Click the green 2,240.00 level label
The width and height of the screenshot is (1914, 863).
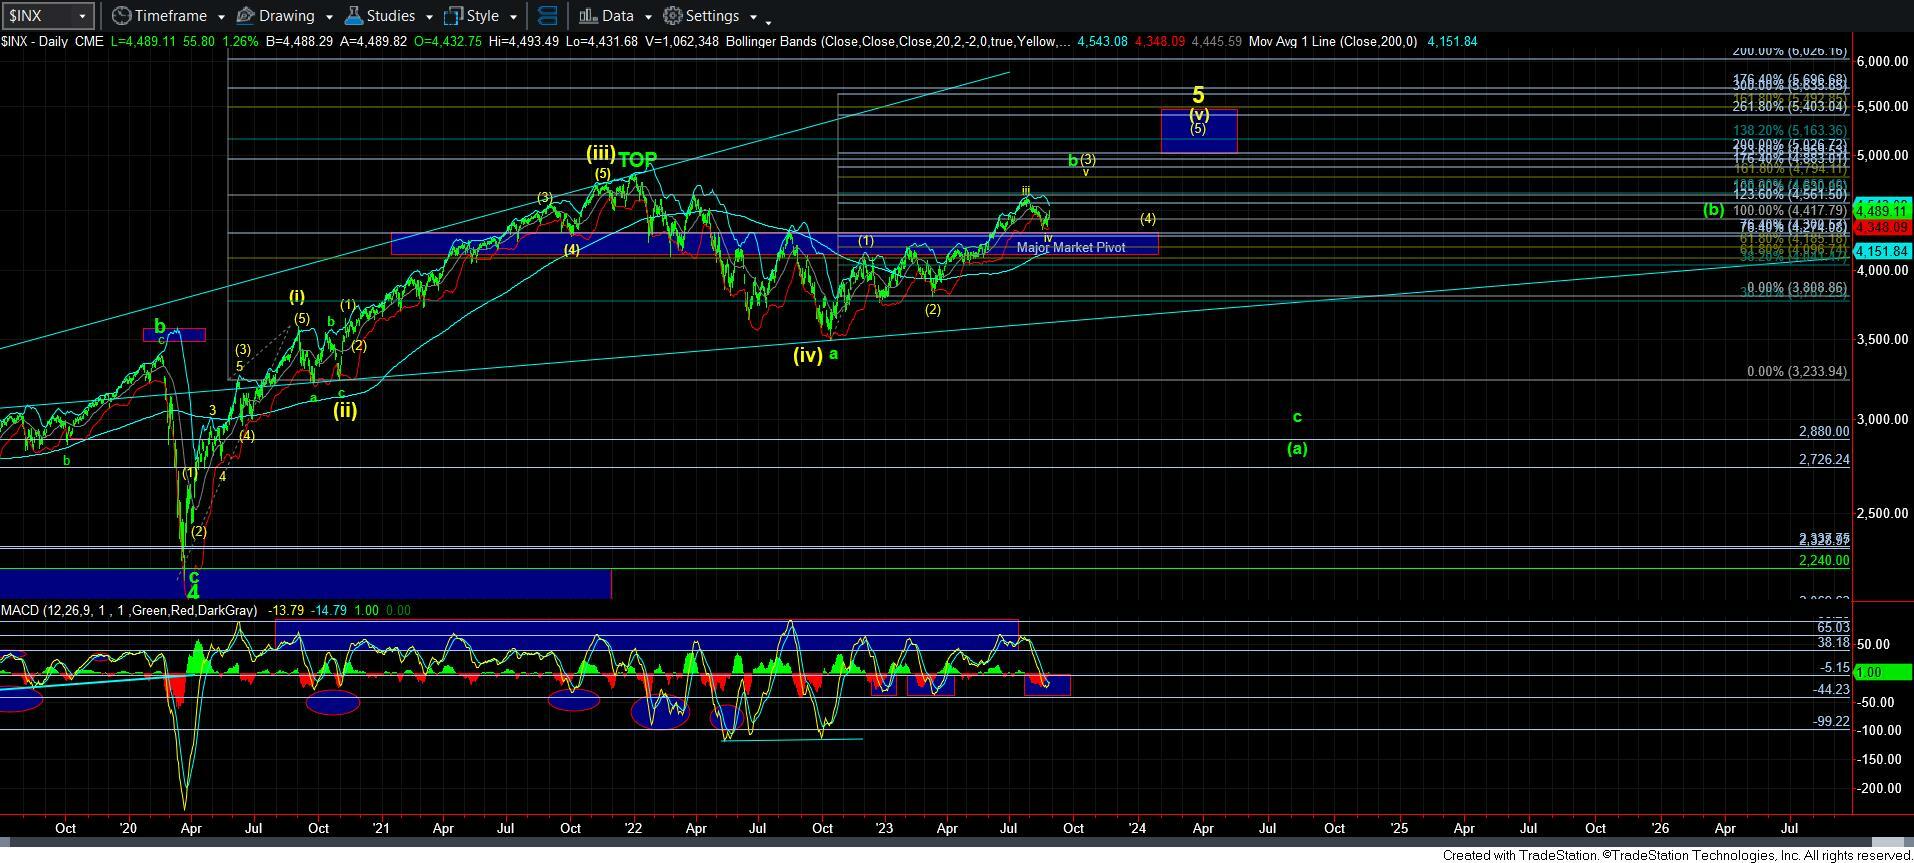pos(1824,560)
